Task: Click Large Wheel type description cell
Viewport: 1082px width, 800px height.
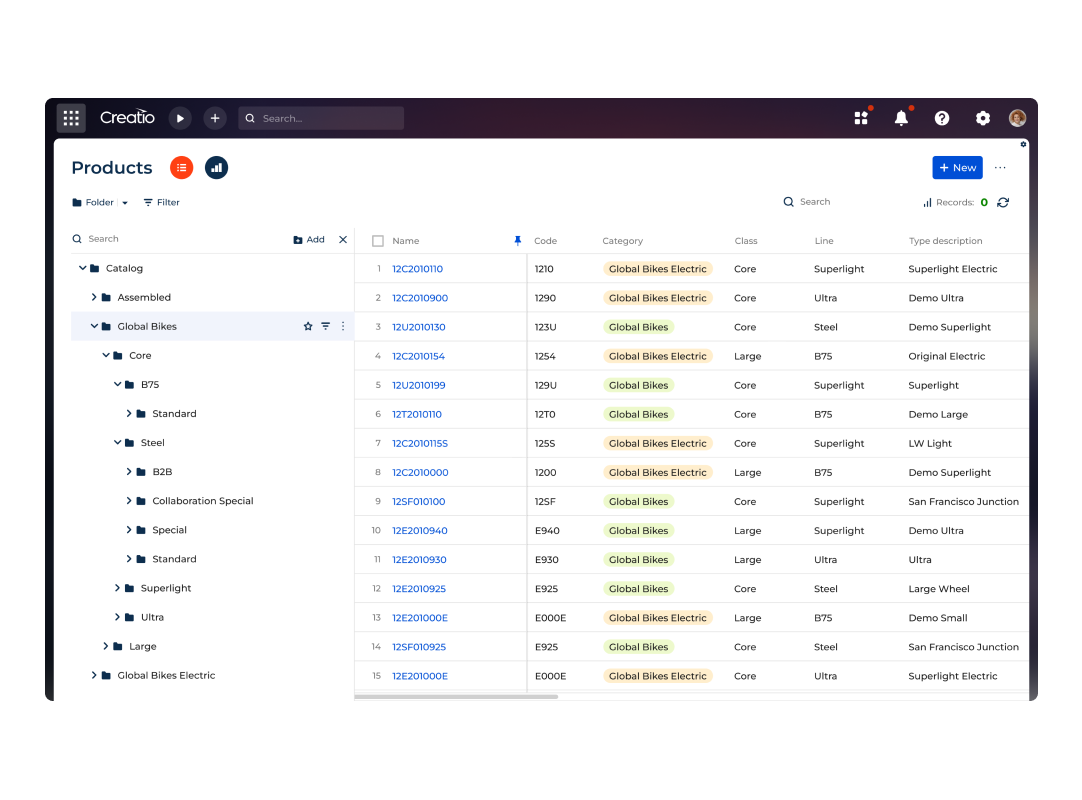Action: click(938, 589)
